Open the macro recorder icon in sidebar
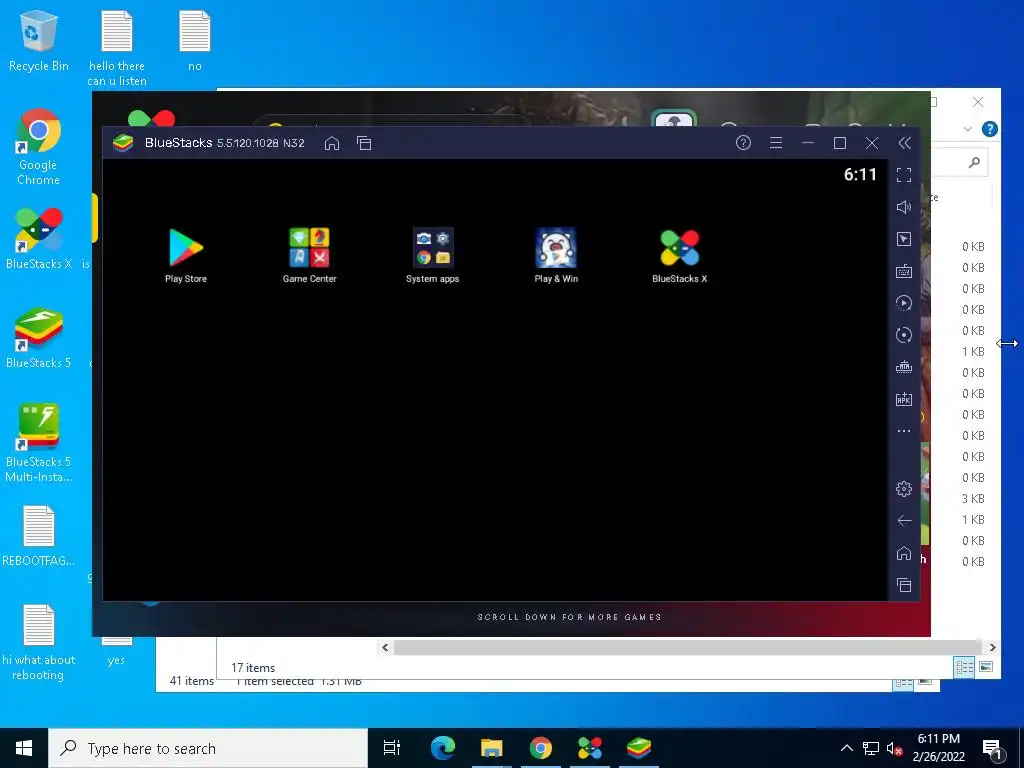The width and height of the screenshot is (1024, 768). tap(904, 303)
